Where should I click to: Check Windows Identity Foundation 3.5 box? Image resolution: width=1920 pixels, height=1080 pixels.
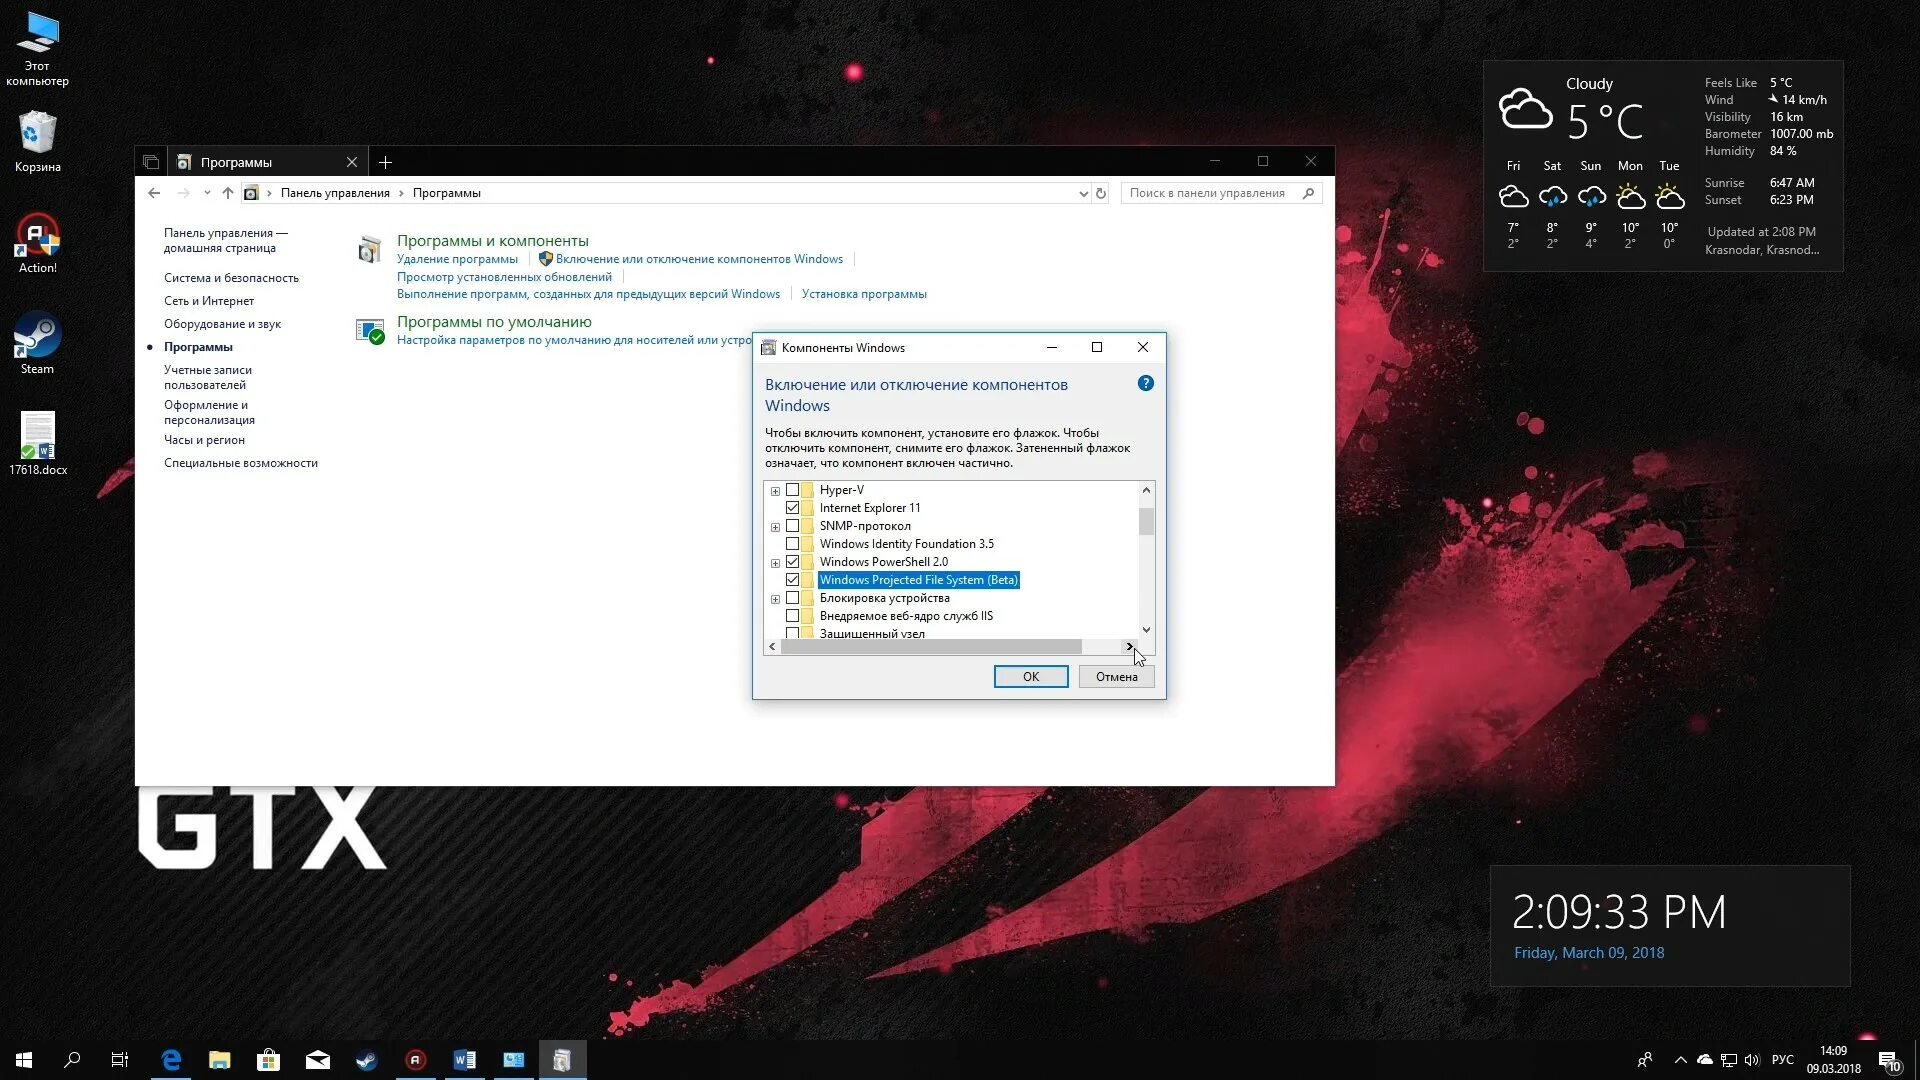tap(793, 544)
